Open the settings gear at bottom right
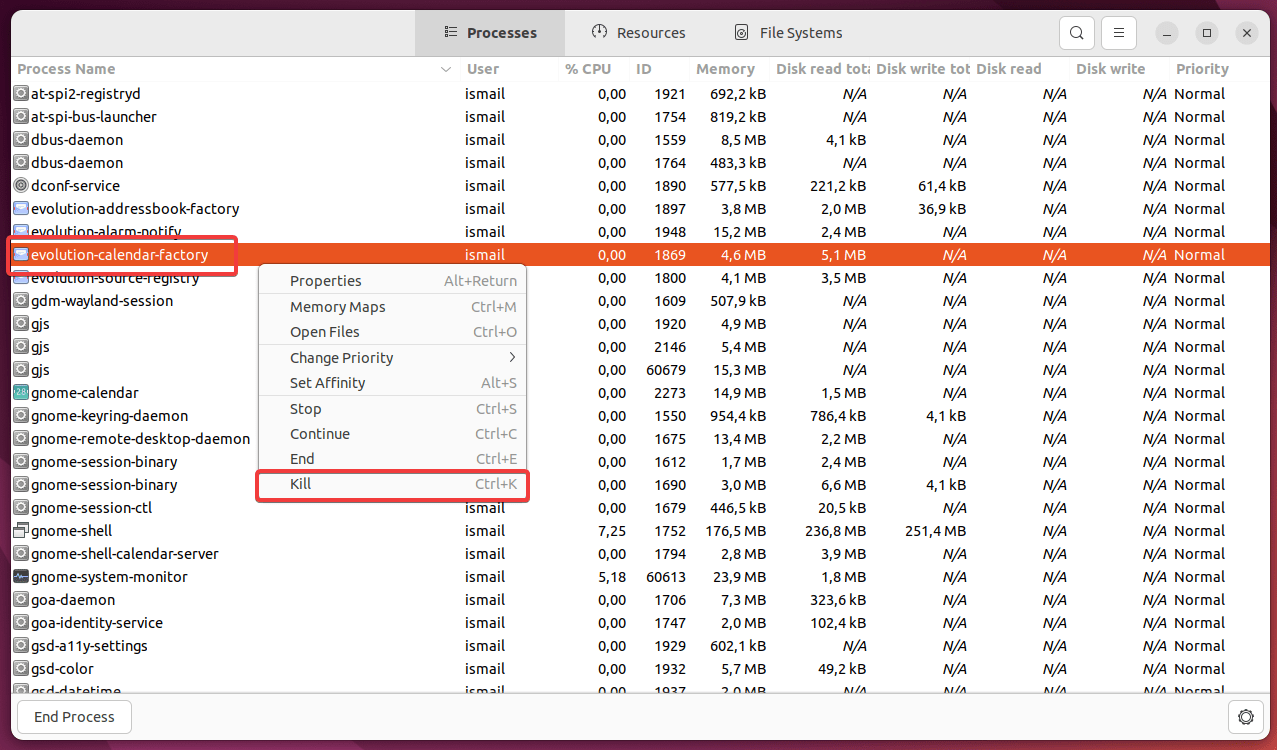 pos(1245,717)
